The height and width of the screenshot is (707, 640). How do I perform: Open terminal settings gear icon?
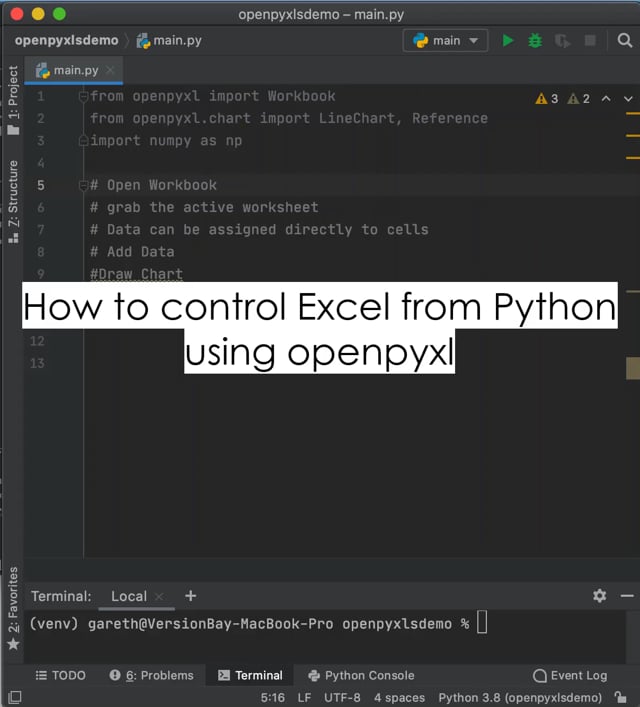click(599, 596)
